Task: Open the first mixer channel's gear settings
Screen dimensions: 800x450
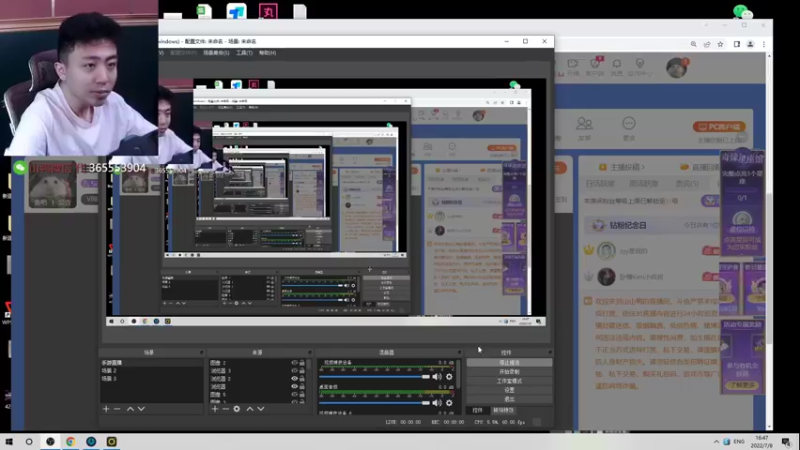Action: point(449,377)
